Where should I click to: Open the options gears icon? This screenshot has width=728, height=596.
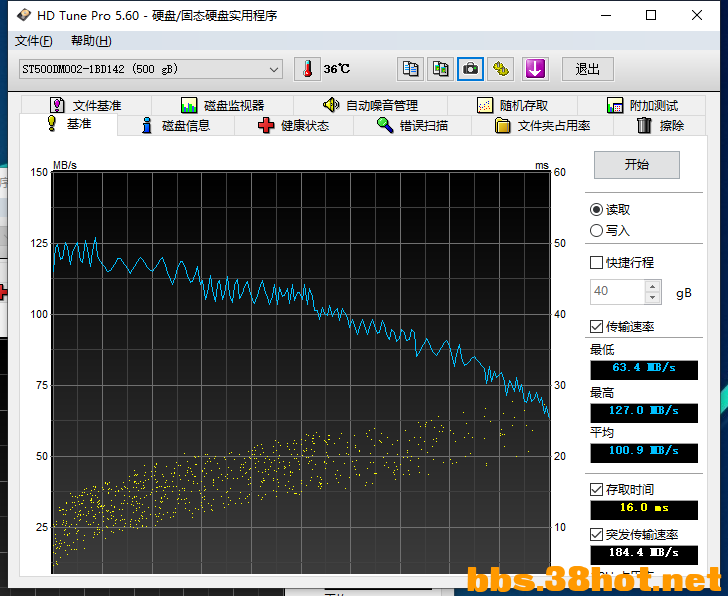(500, 69)
